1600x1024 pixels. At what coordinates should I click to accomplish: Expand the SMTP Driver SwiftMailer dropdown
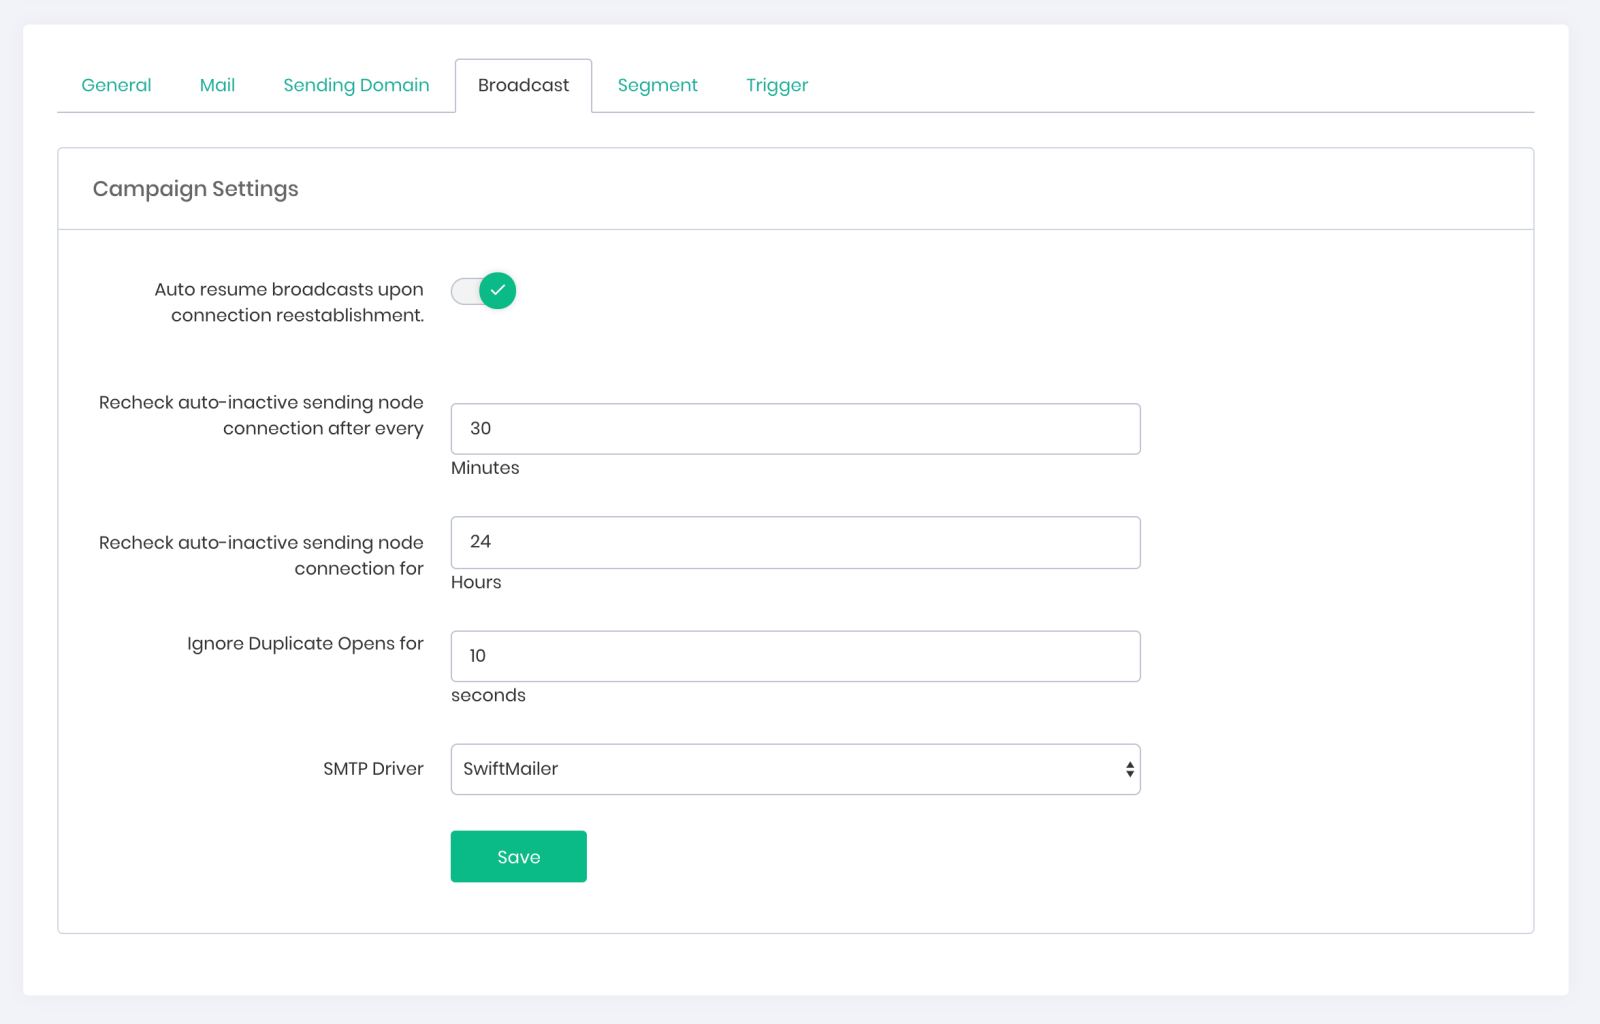[x=795, y=769]
